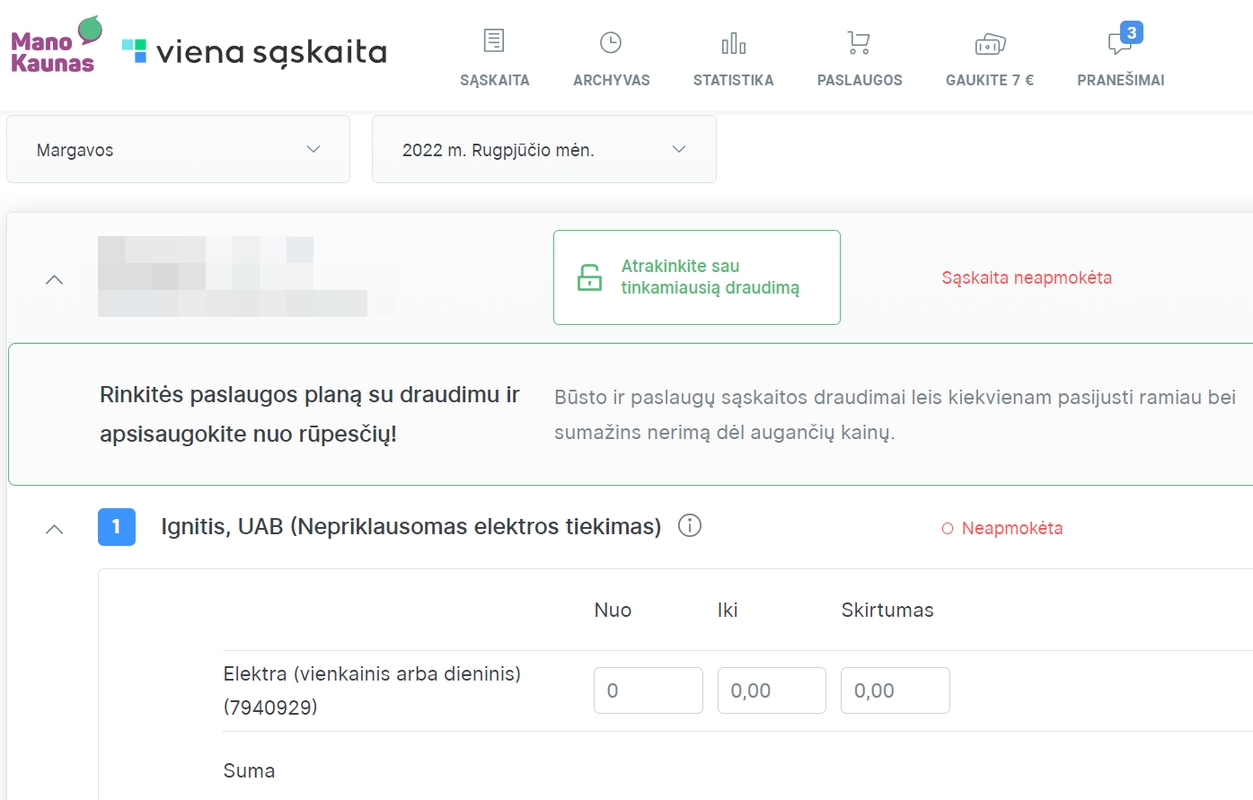Select the Neapmokėta status radio circle
Screen dimensions: 1253x800
(x=947, y=529)
